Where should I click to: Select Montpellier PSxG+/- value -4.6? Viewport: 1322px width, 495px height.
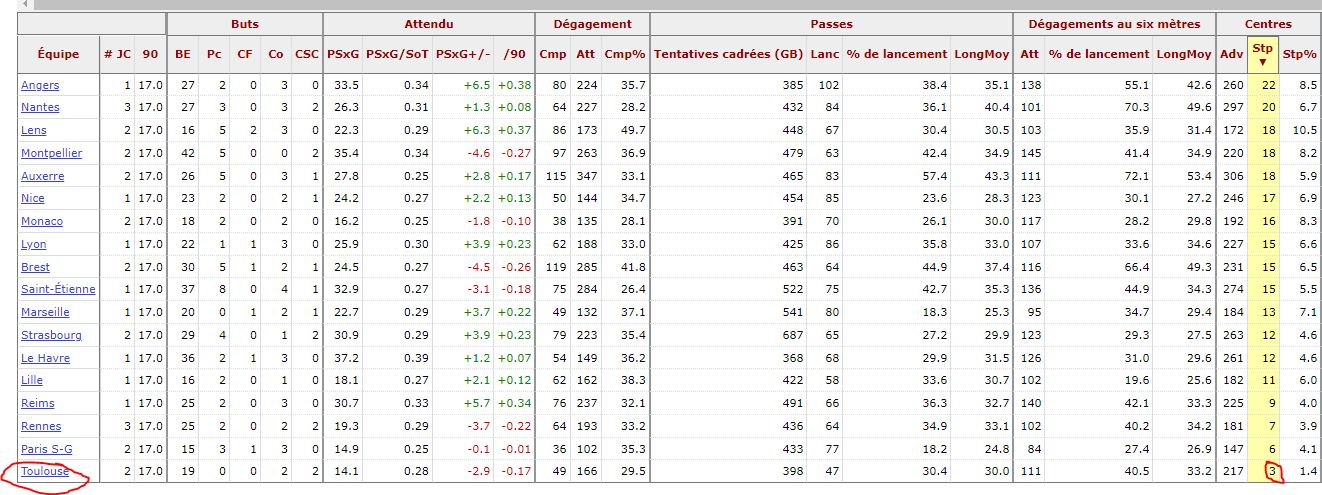(x=477, y=153)
